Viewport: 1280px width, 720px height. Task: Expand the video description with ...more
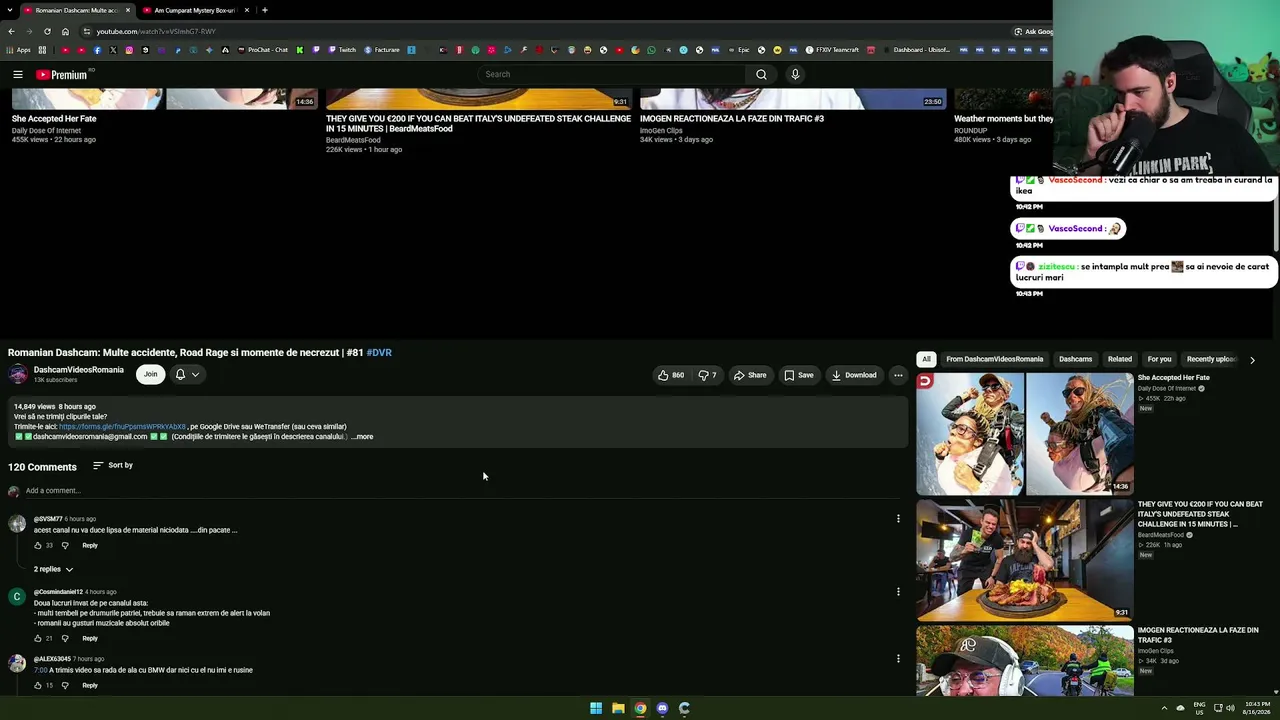click(x=362, y=437)
